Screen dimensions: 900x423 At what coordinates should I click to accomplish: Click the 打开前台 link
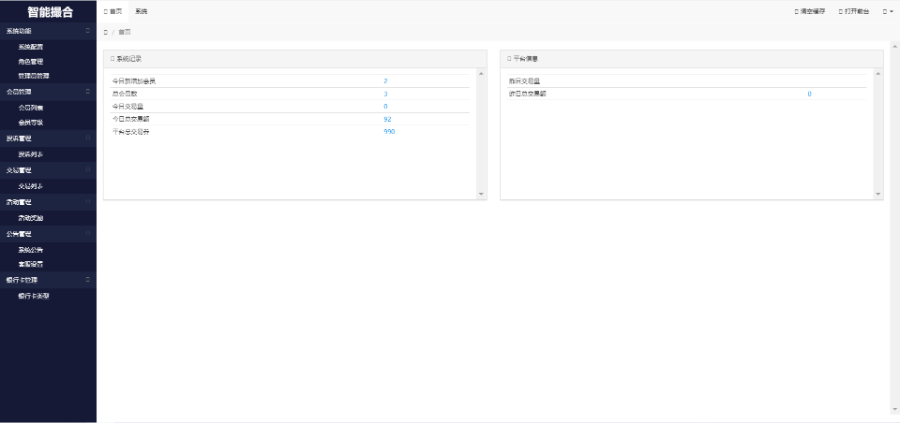point(857,11)
